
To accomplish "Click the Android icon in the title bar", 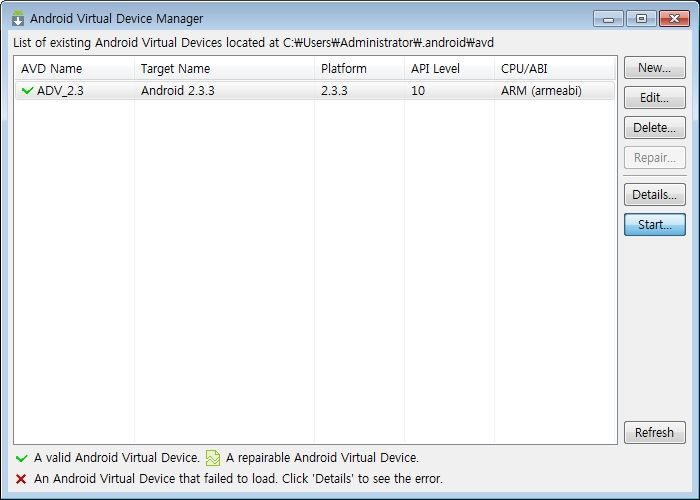I will click(x=18, y=18).
